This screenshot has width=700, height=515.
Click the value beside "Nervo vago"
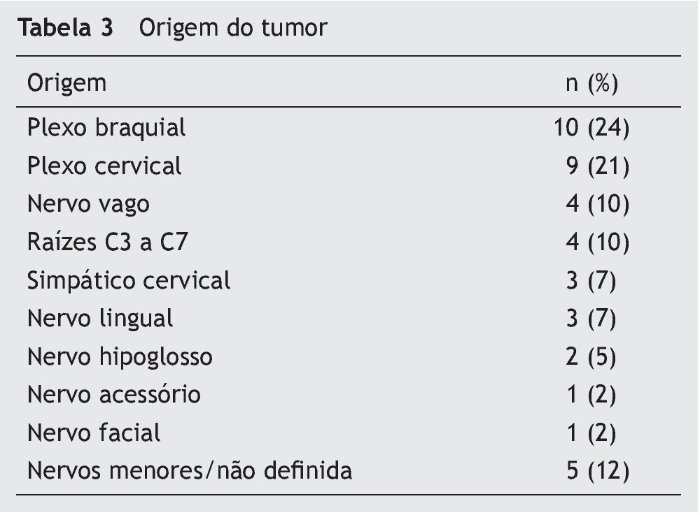point(596,204)
